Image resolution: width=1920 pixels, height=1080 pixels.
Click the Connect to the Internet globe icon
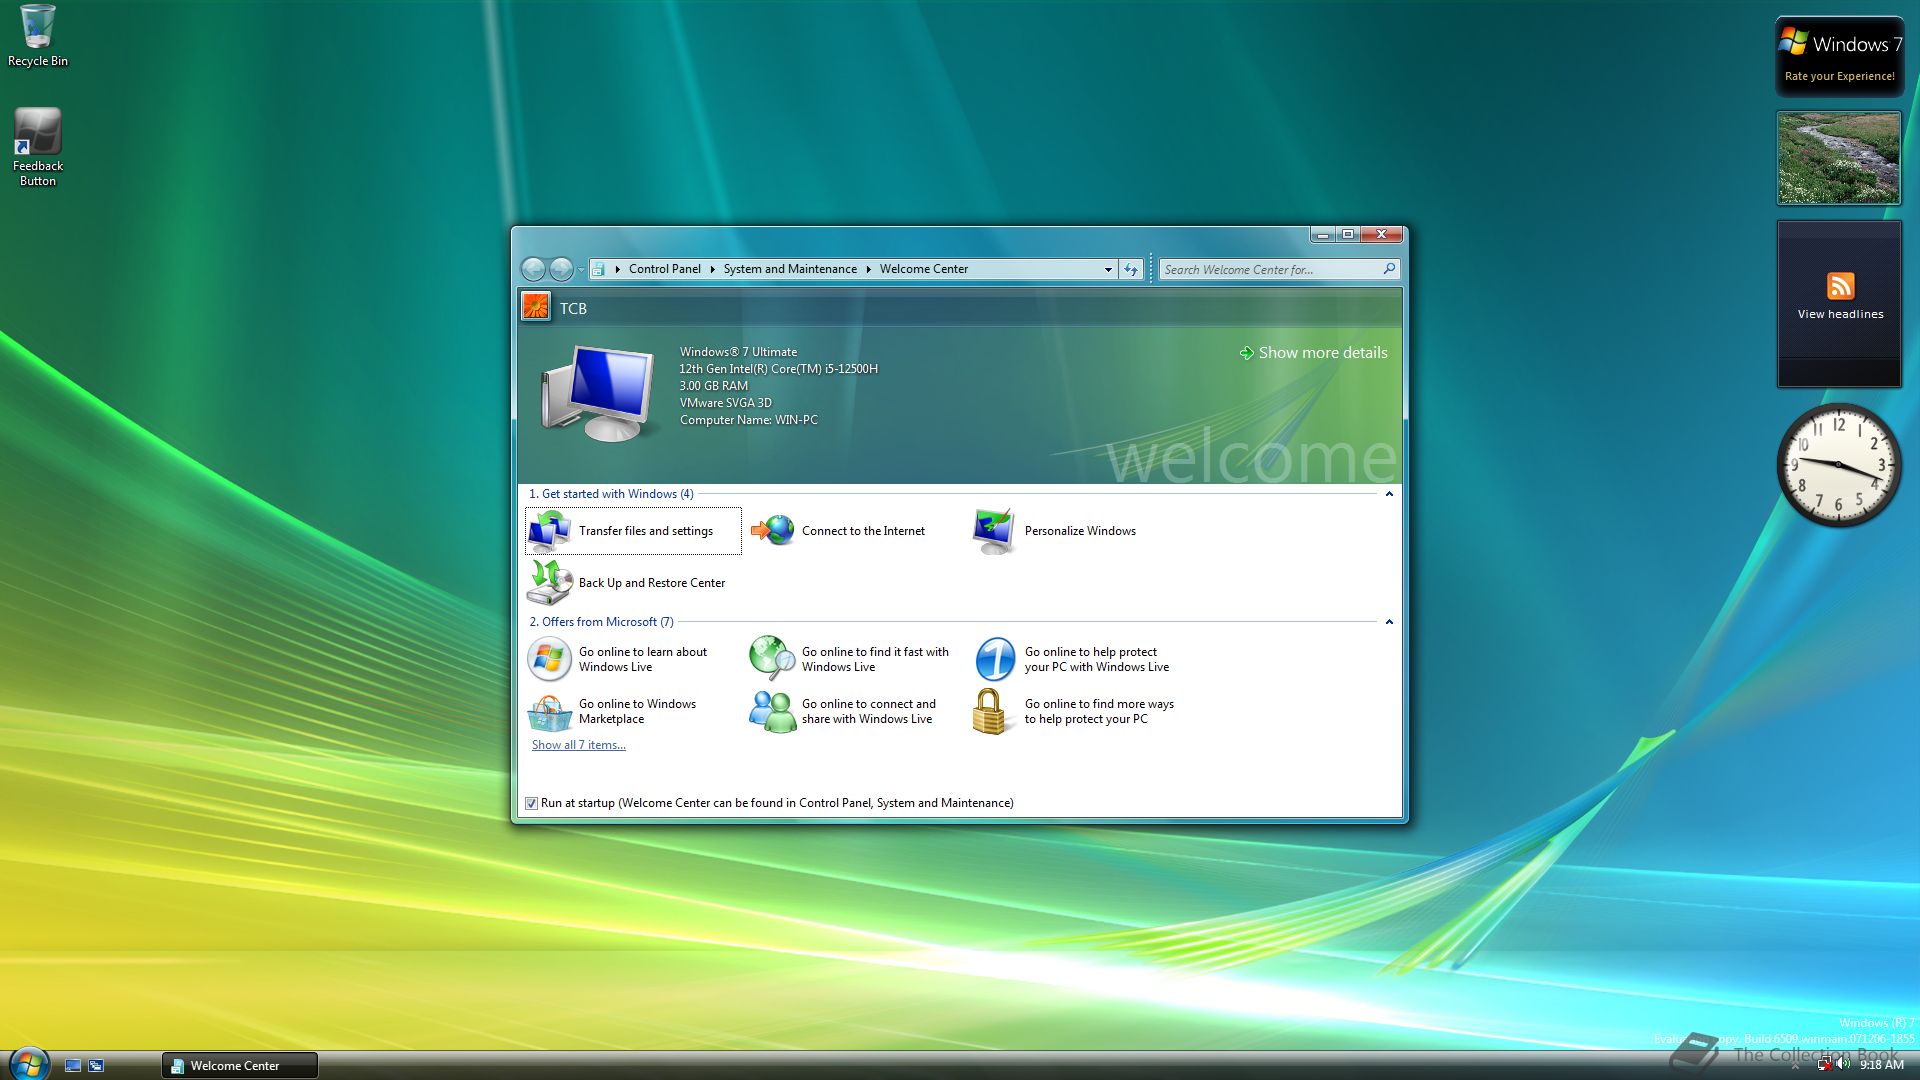click(x=772, y=531)
